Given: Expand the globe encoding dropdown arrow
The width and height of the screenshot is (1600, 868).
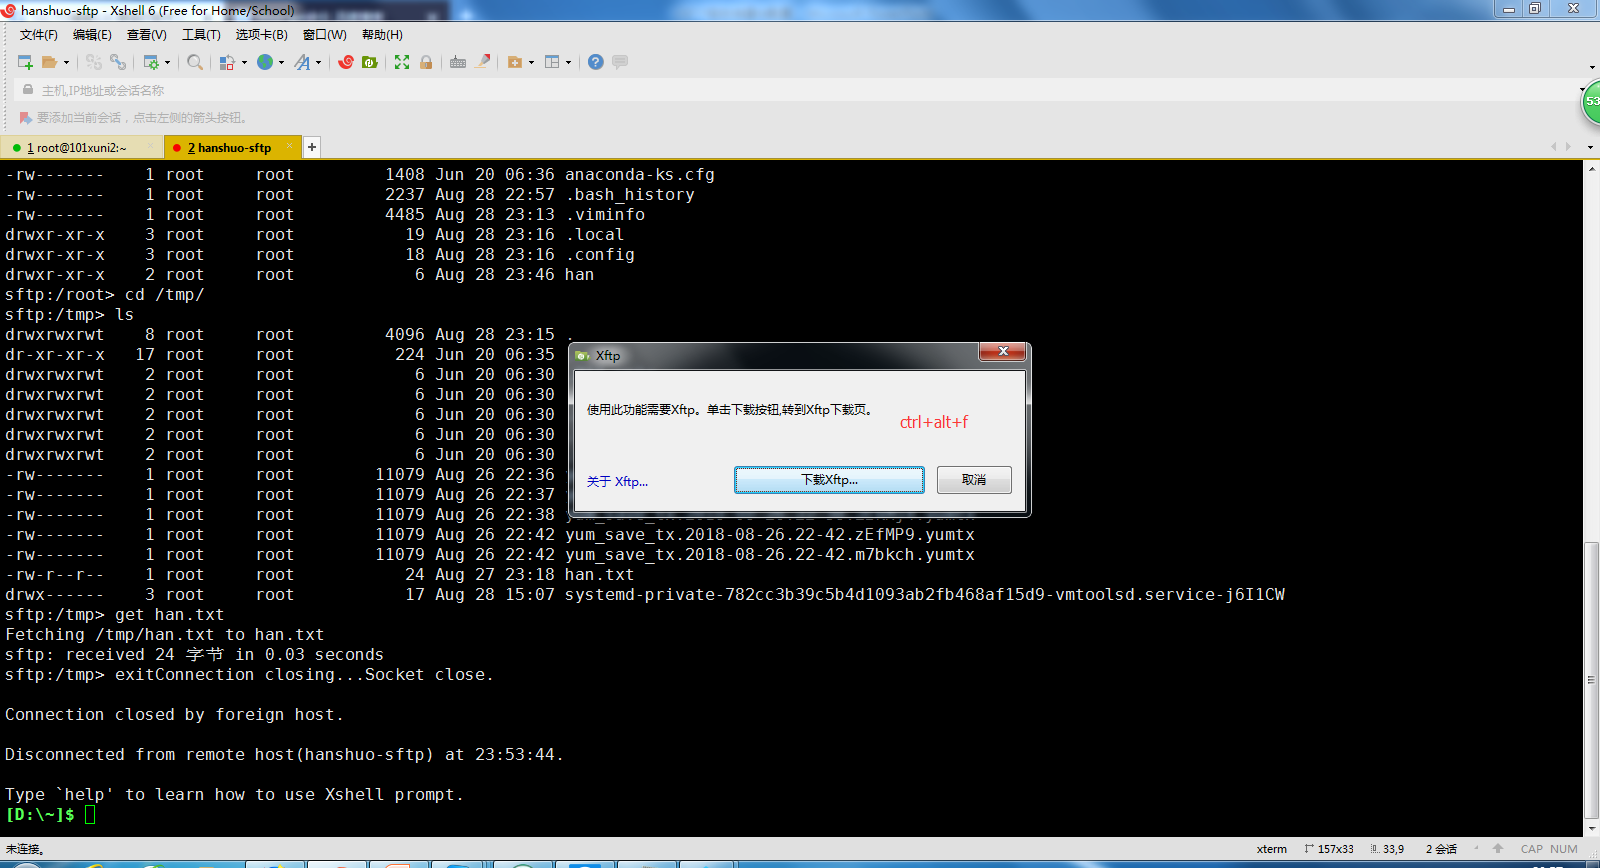Looking at the screenshot, I should [x=281, y=62].
